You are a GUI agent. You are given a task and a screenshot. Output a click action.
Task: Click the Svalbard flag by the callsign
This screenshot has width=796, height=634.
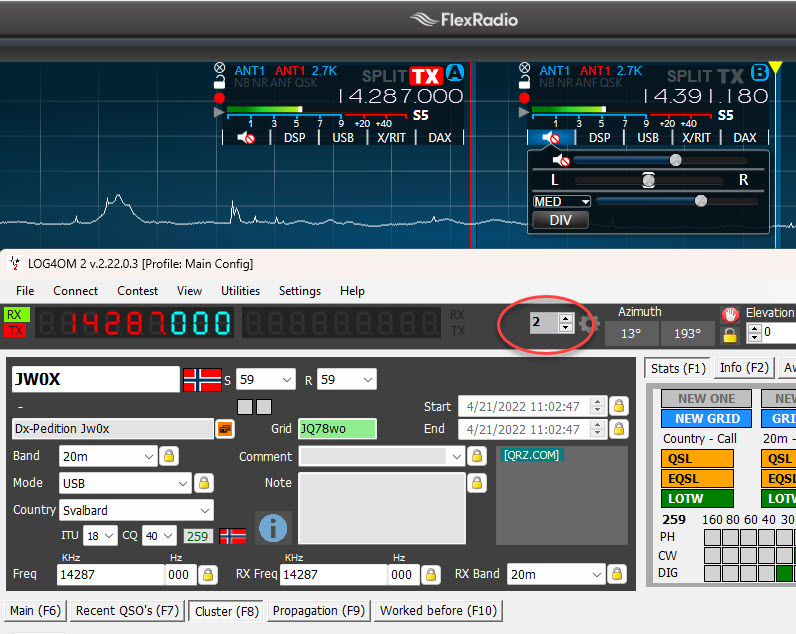pos(202,380)
